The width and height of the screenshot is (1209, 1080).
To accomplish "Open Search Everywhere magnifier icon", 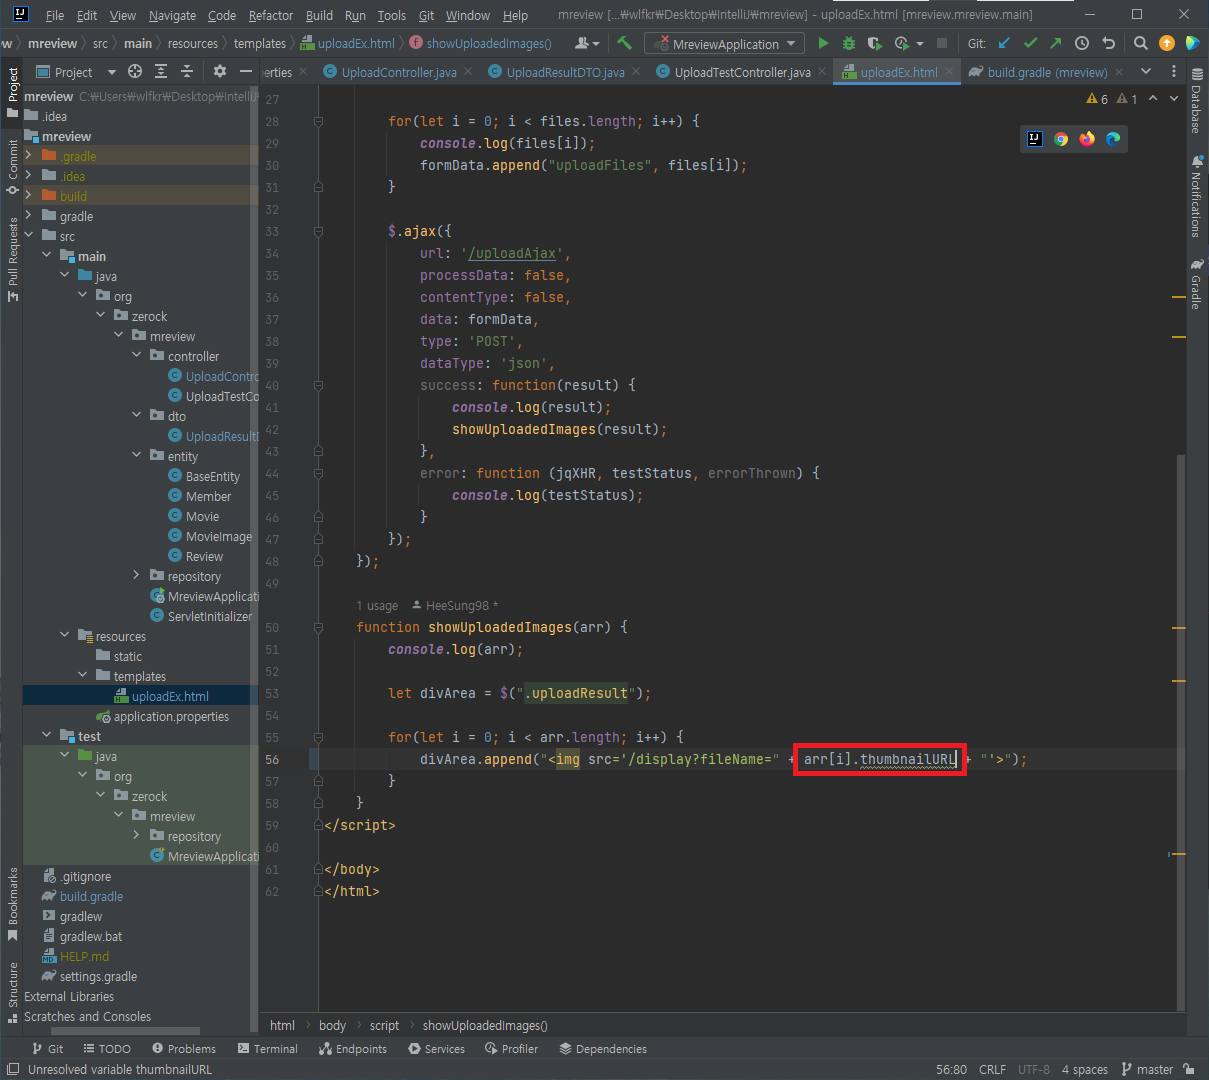I will (x=1141, y=43).
